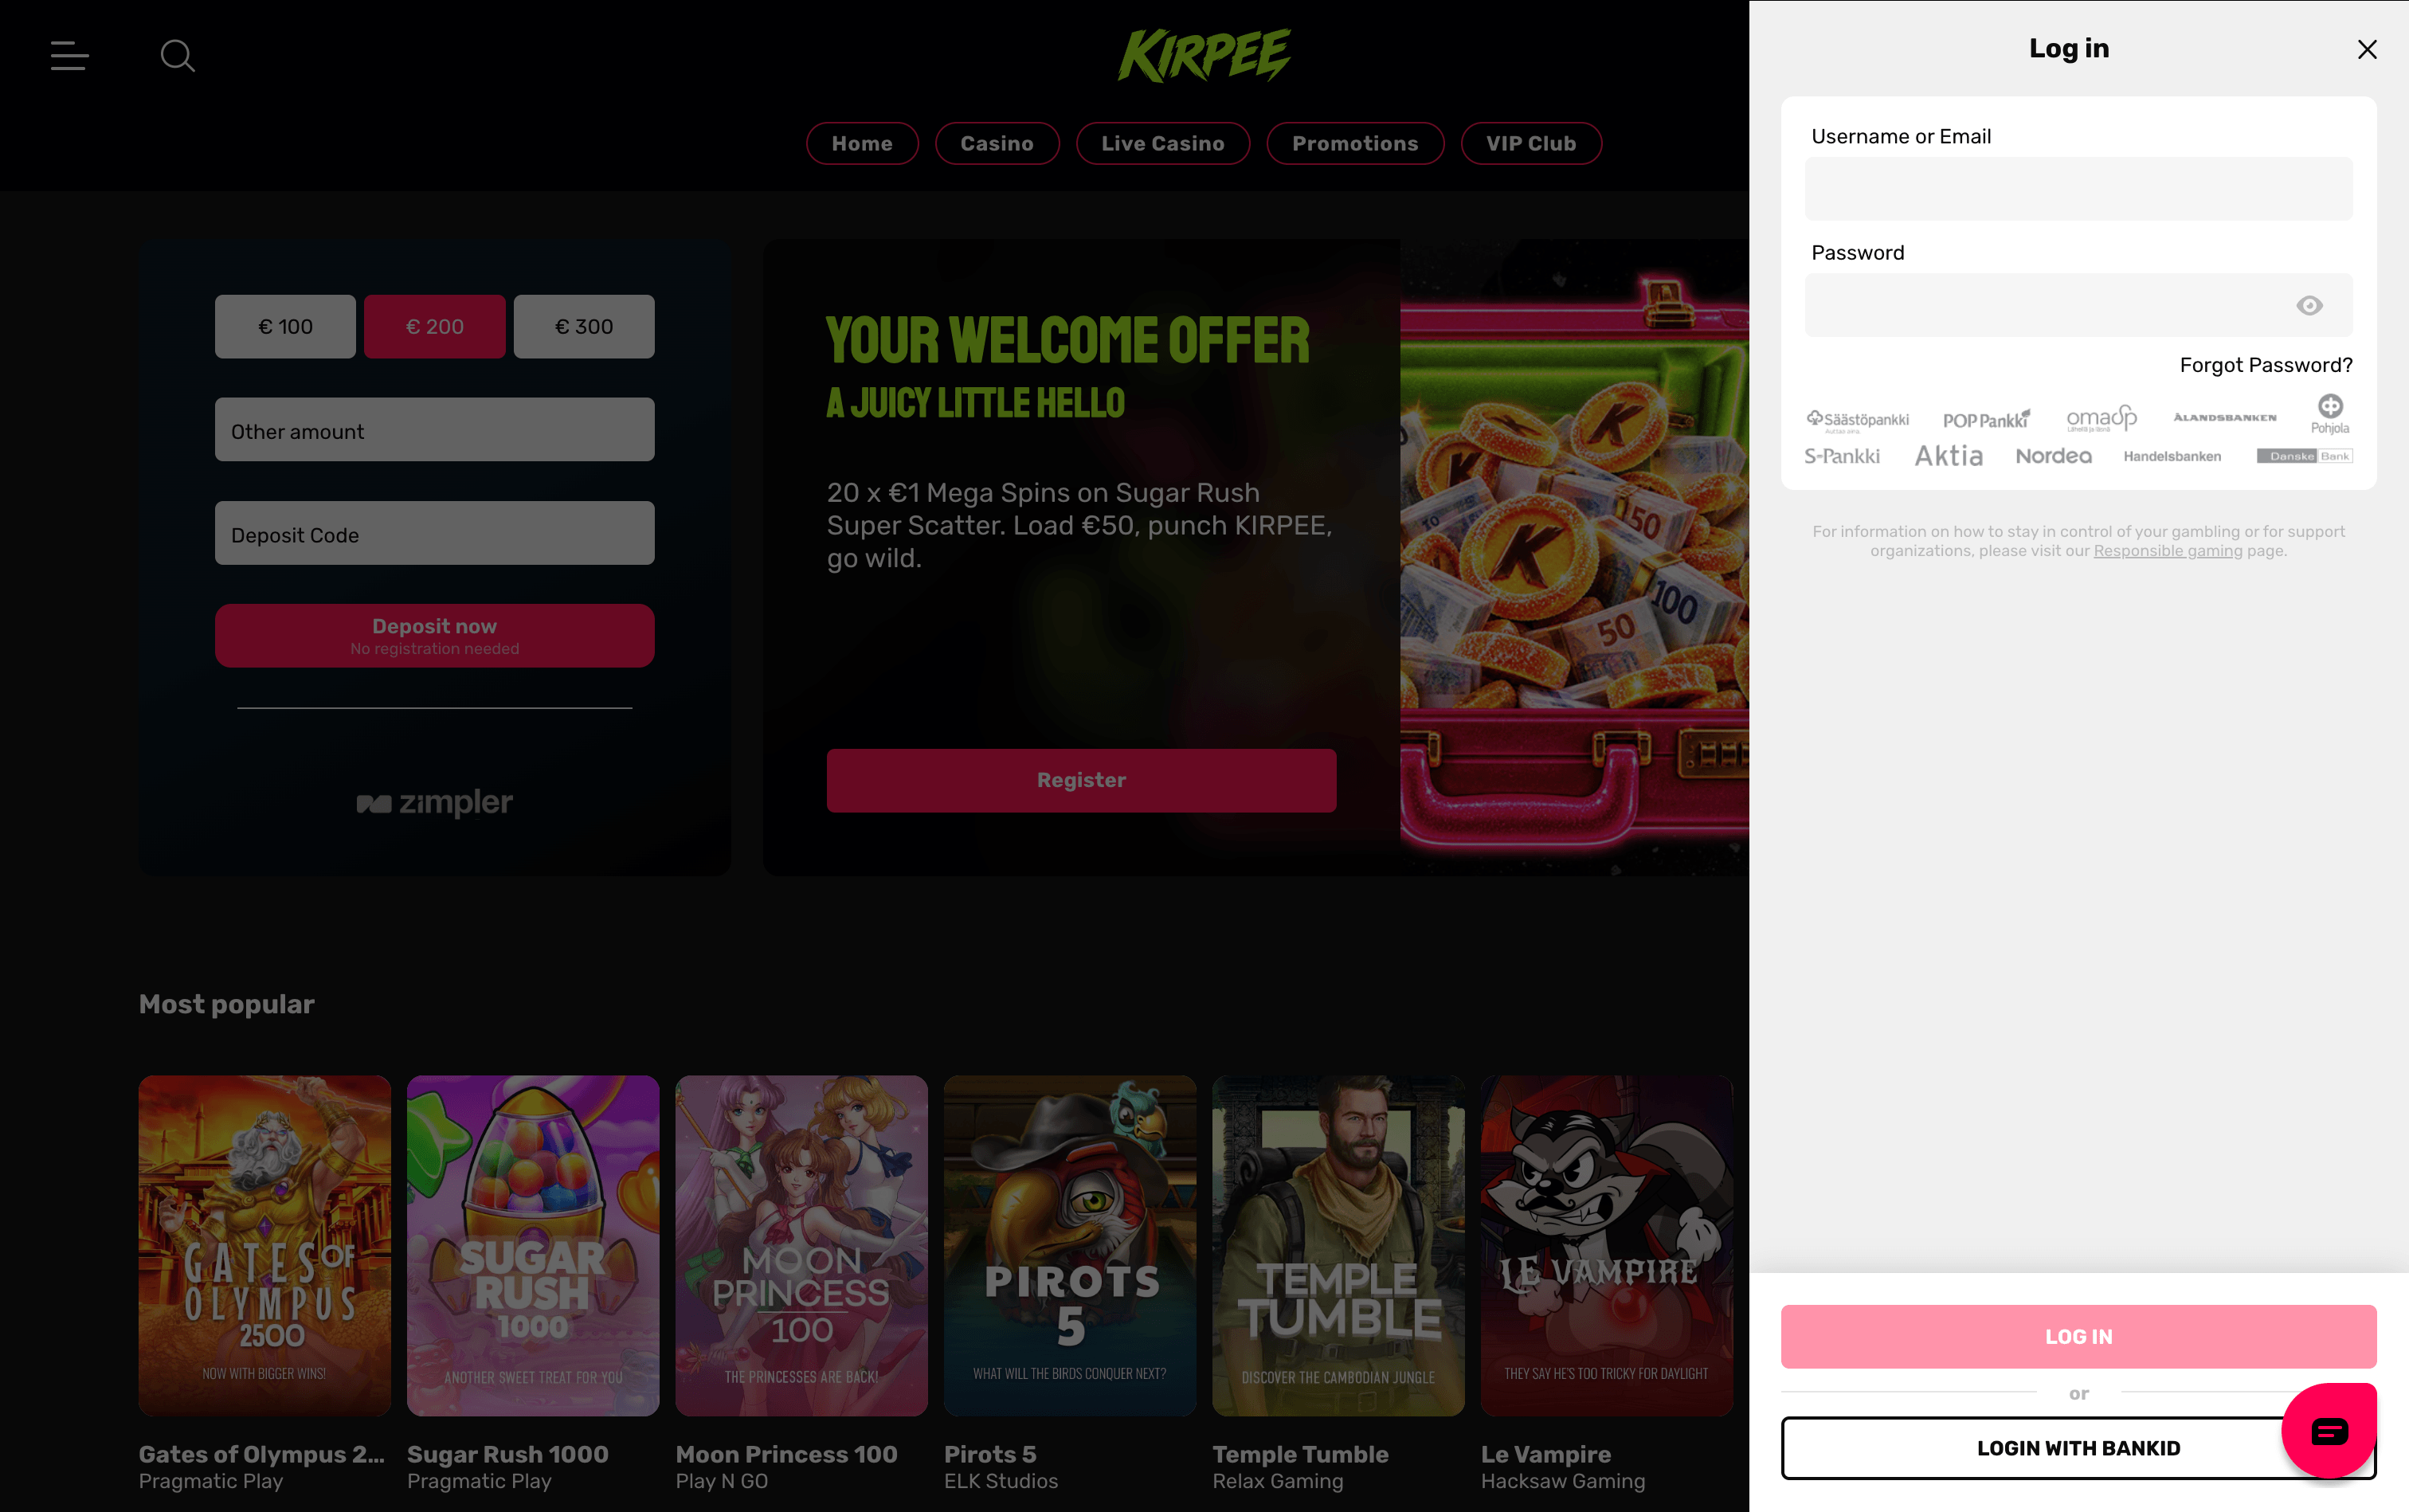Choose the € 300 deposit amount
The image size is (2409, 1512).
[584, 326]
